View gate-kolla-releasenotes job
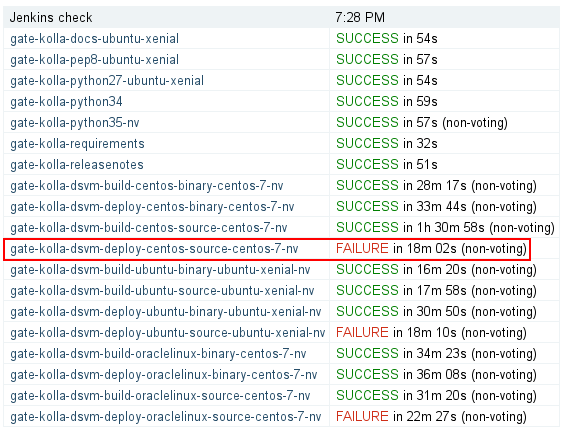This screenshot has width=568, height=433. (x=77, y=165)
